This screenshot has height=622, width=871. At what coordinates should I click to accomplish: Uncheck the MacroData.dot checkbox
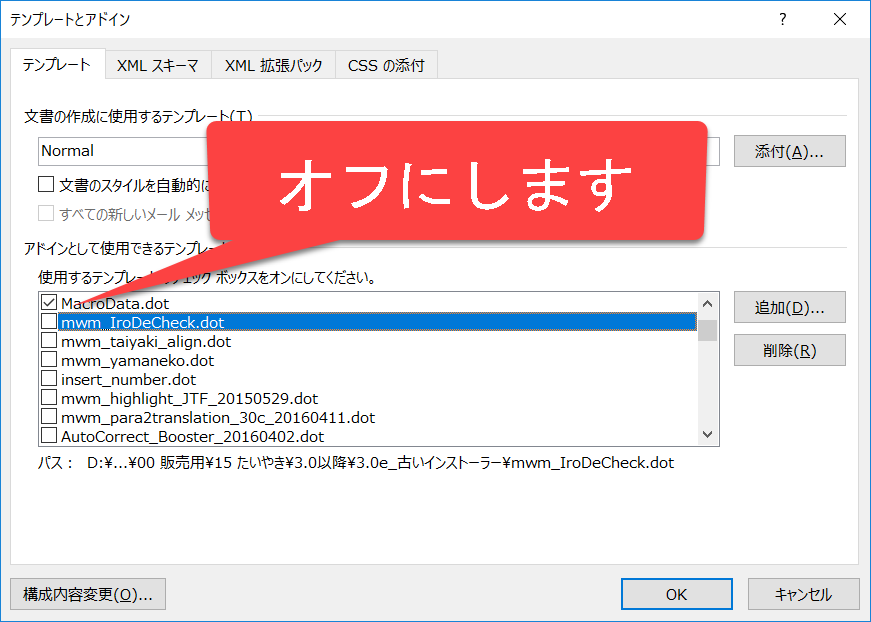tap(48, 302)
